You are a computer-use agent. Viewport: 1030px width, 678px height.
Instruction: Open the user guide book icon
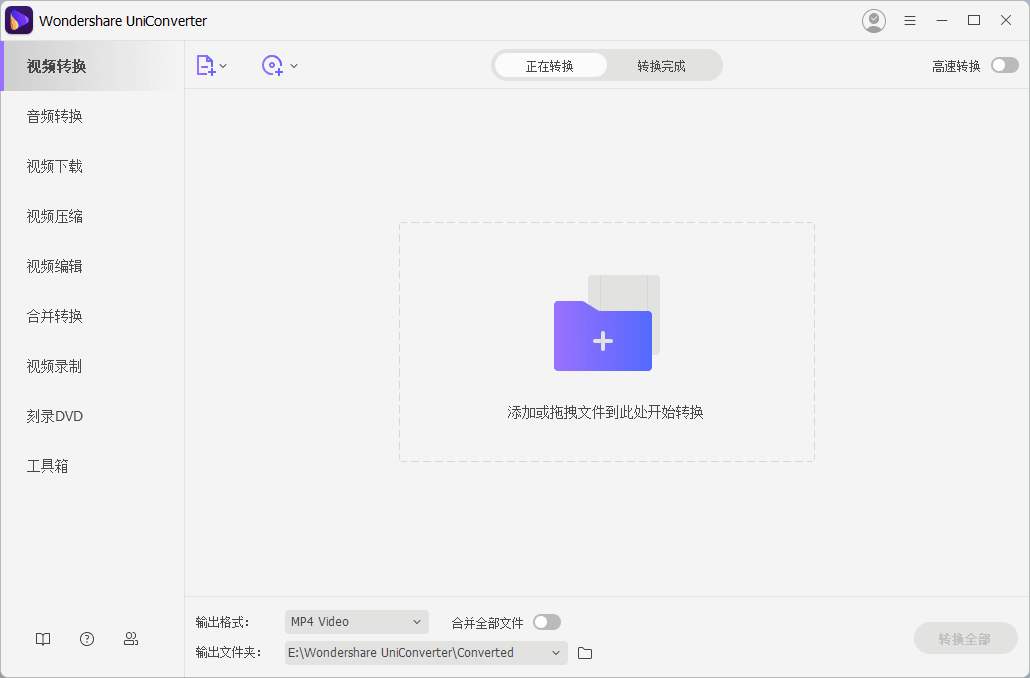point(43,638)
